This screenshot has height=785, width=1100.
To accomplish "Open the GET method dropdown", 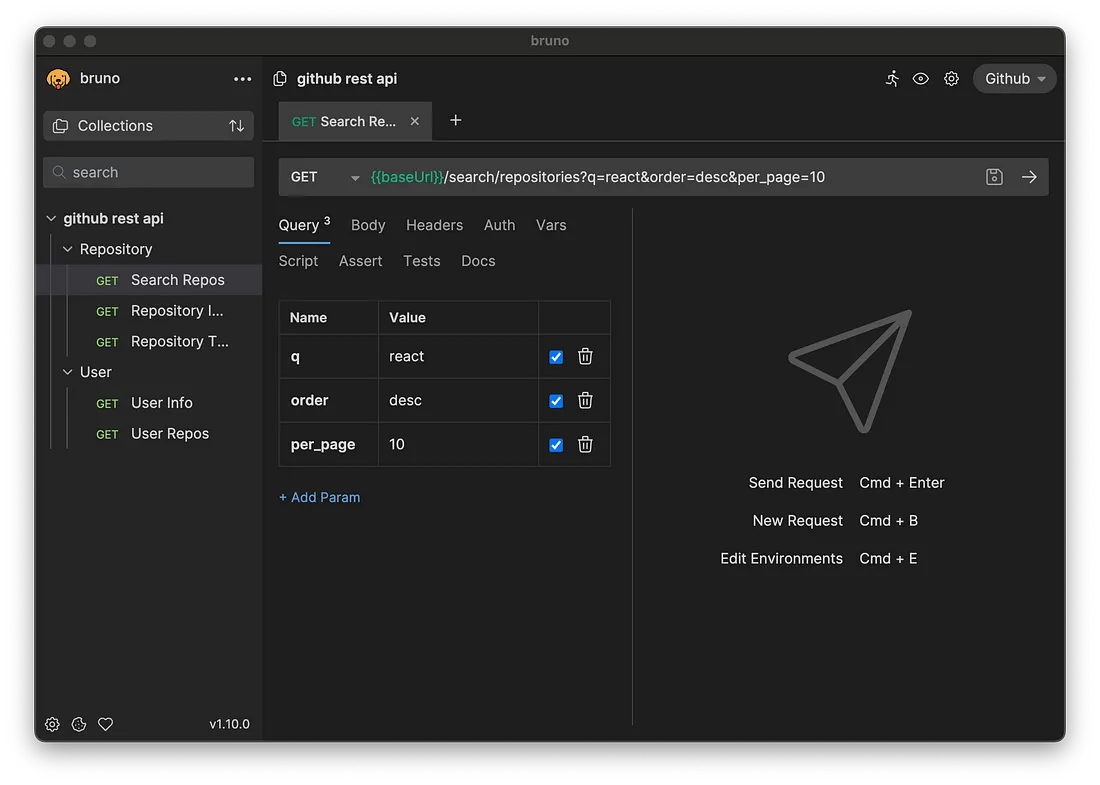I will 325,177.
